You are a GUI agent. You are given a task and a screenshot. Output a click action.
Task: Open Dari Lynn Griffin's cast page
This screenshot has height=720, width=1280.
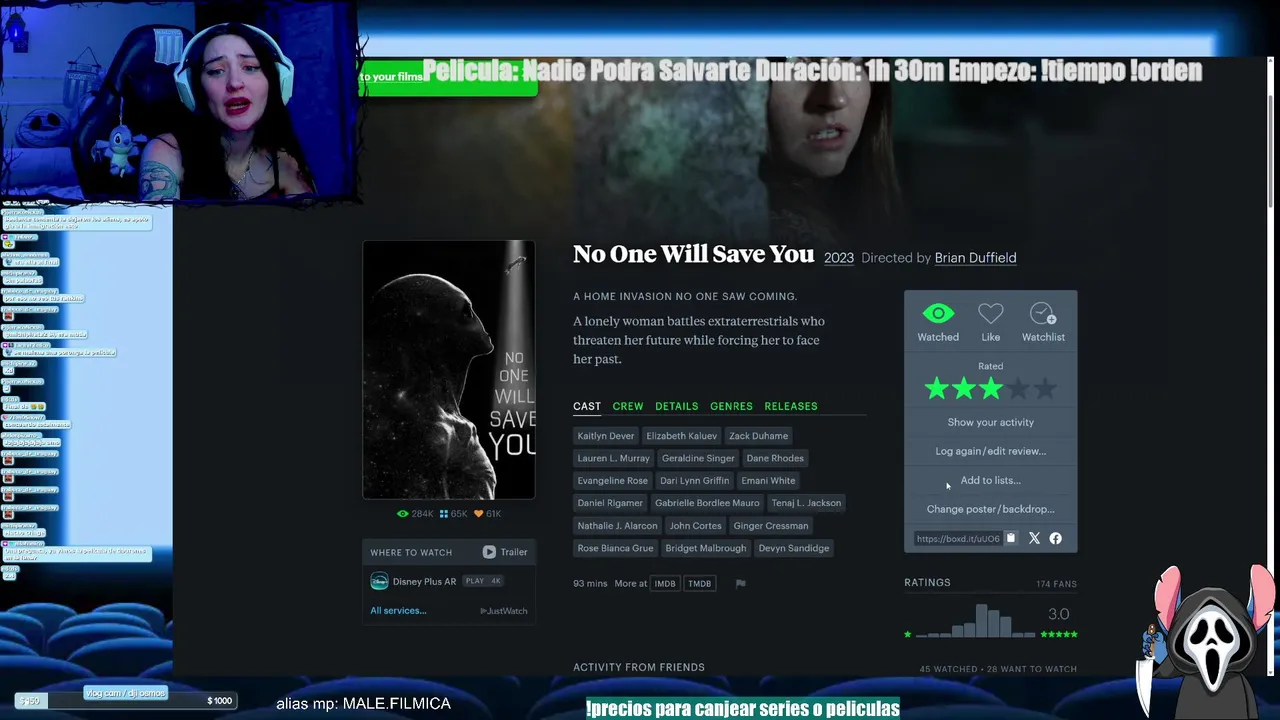(x=695, y=481)
